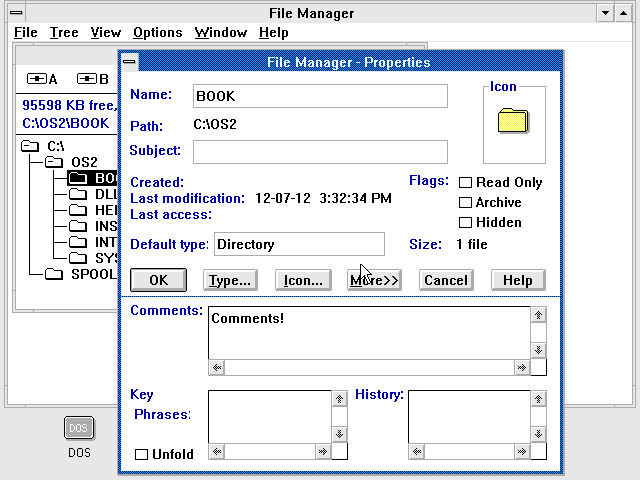The width and height of the screenshot is (640, 480).
Task: Open the Window menu
Action: [x=221, y=32]
